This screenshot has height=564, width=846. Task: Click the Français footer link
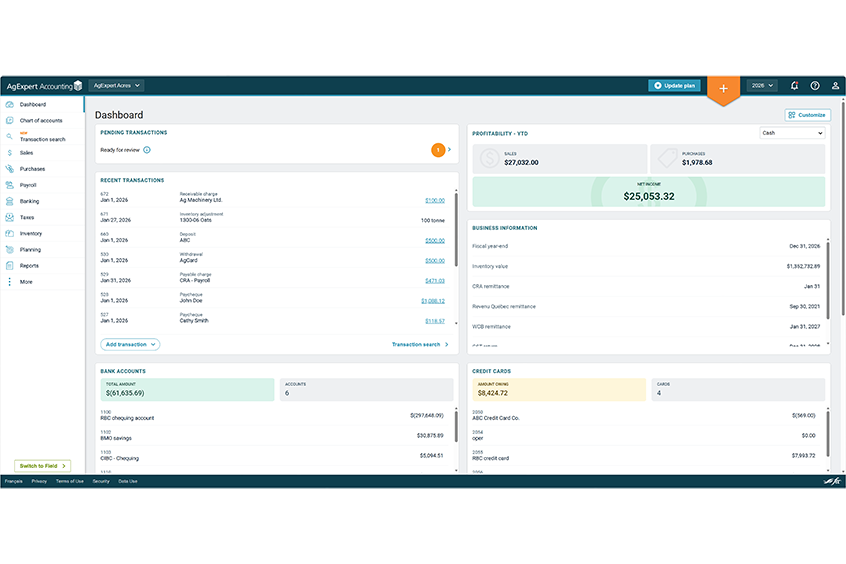tap(13, 481)
